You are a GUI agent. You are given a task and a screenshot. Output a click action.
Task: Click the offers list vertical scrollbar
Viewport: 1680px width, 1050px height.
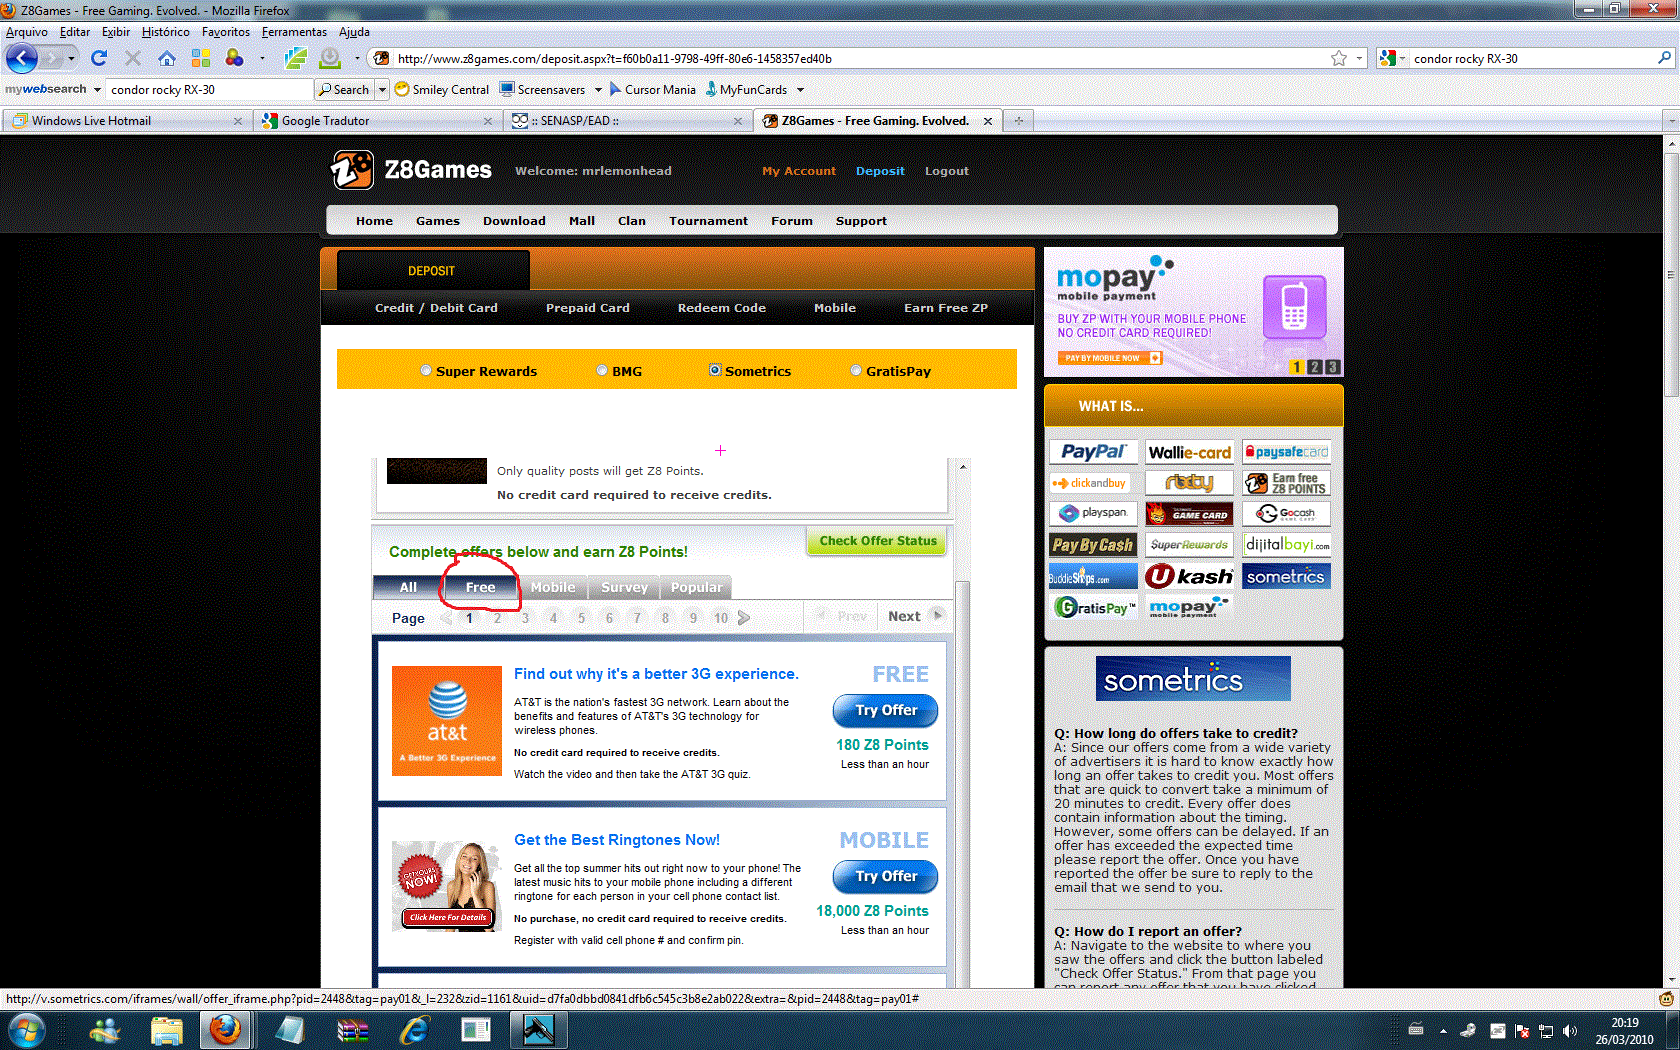(x=962, y=722)
